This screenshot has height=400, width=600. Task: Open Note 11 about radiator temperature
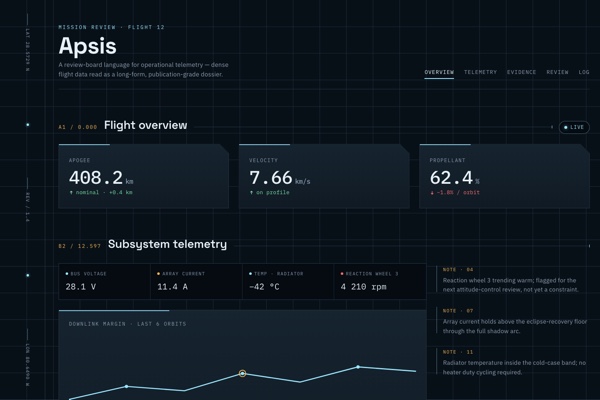click(x=512, y=362)
